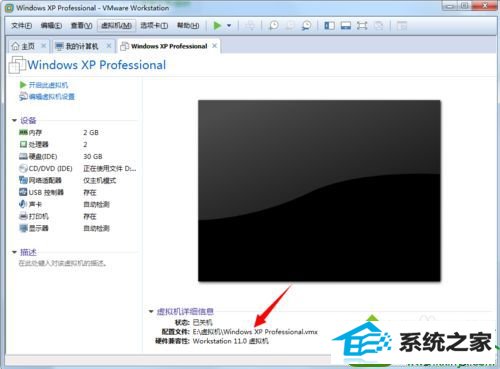Click the CD/DVD disc icon

(23, 168)
